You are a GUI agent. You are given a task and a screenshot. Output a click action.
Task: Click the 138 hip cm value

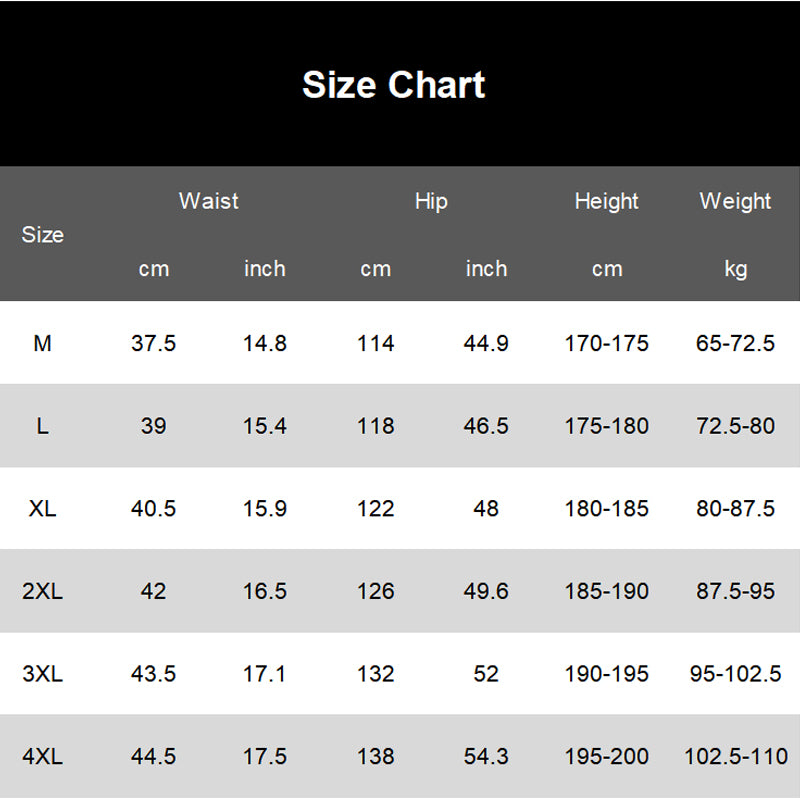click(x=375, y=756)
